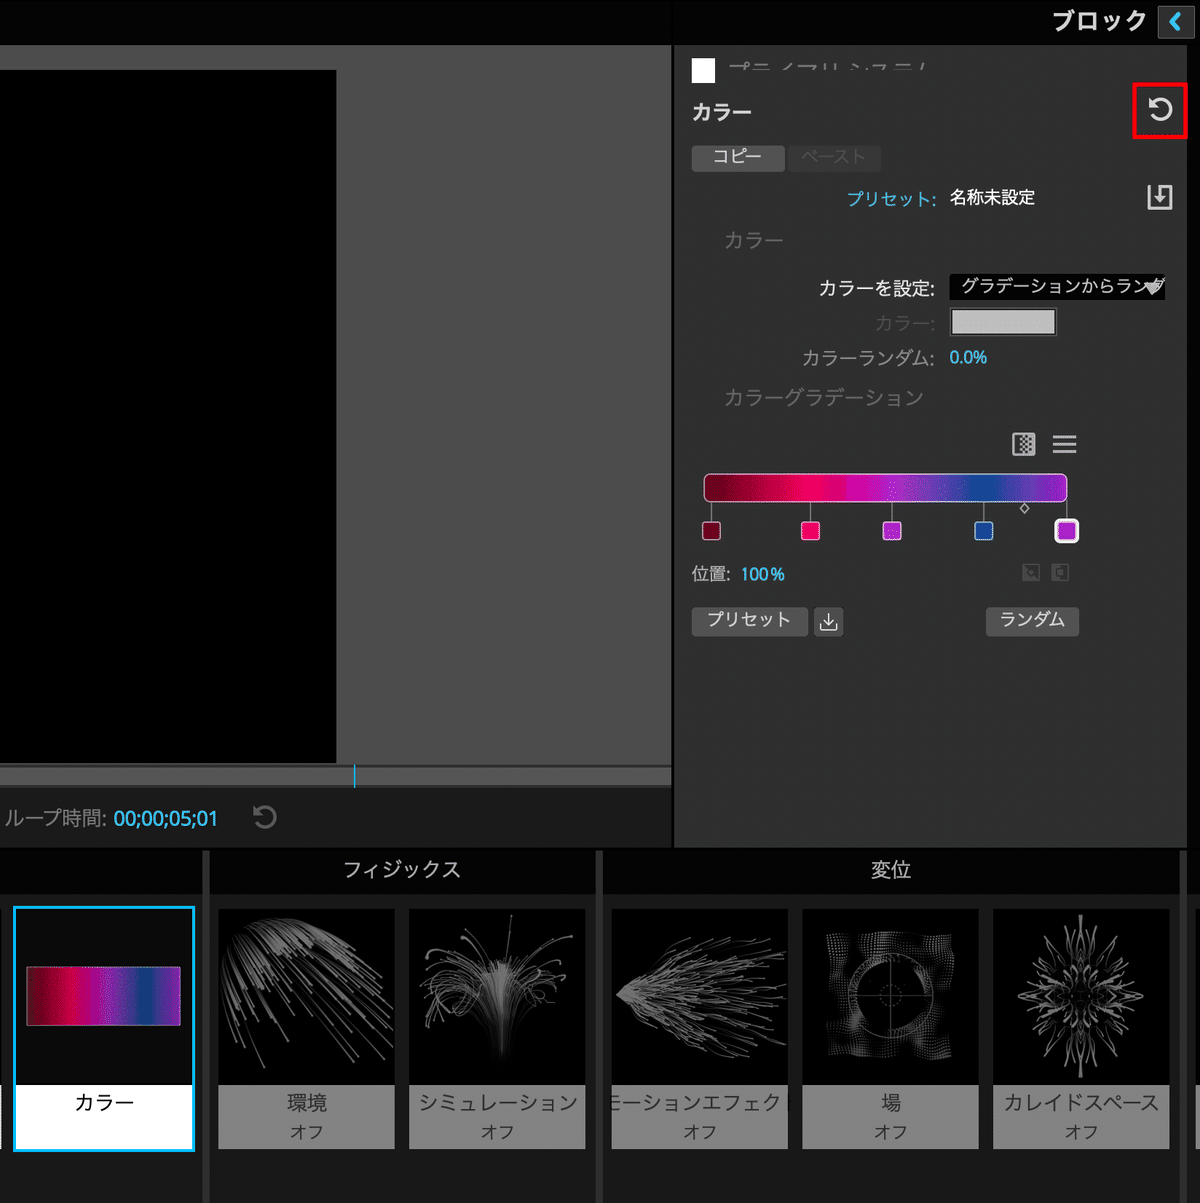Click the ランダム button
Image resolution: width=1200 pixels, height=1203 pixels.
pyautogui.click(x=1032, y=621)
